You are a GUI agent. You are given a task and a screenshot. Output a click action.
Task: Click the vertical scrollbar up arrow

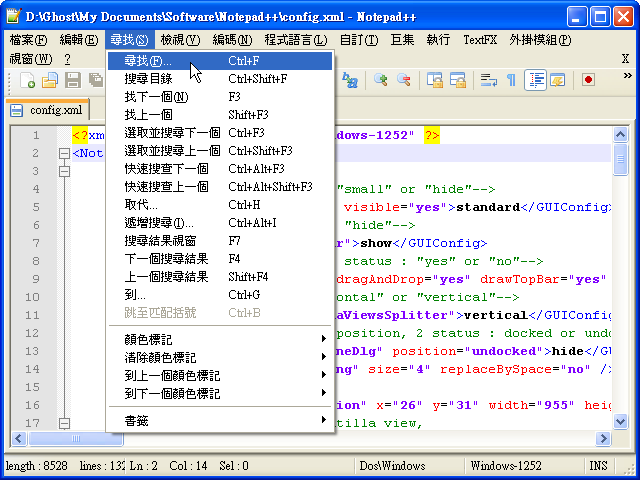coord(620,135)
